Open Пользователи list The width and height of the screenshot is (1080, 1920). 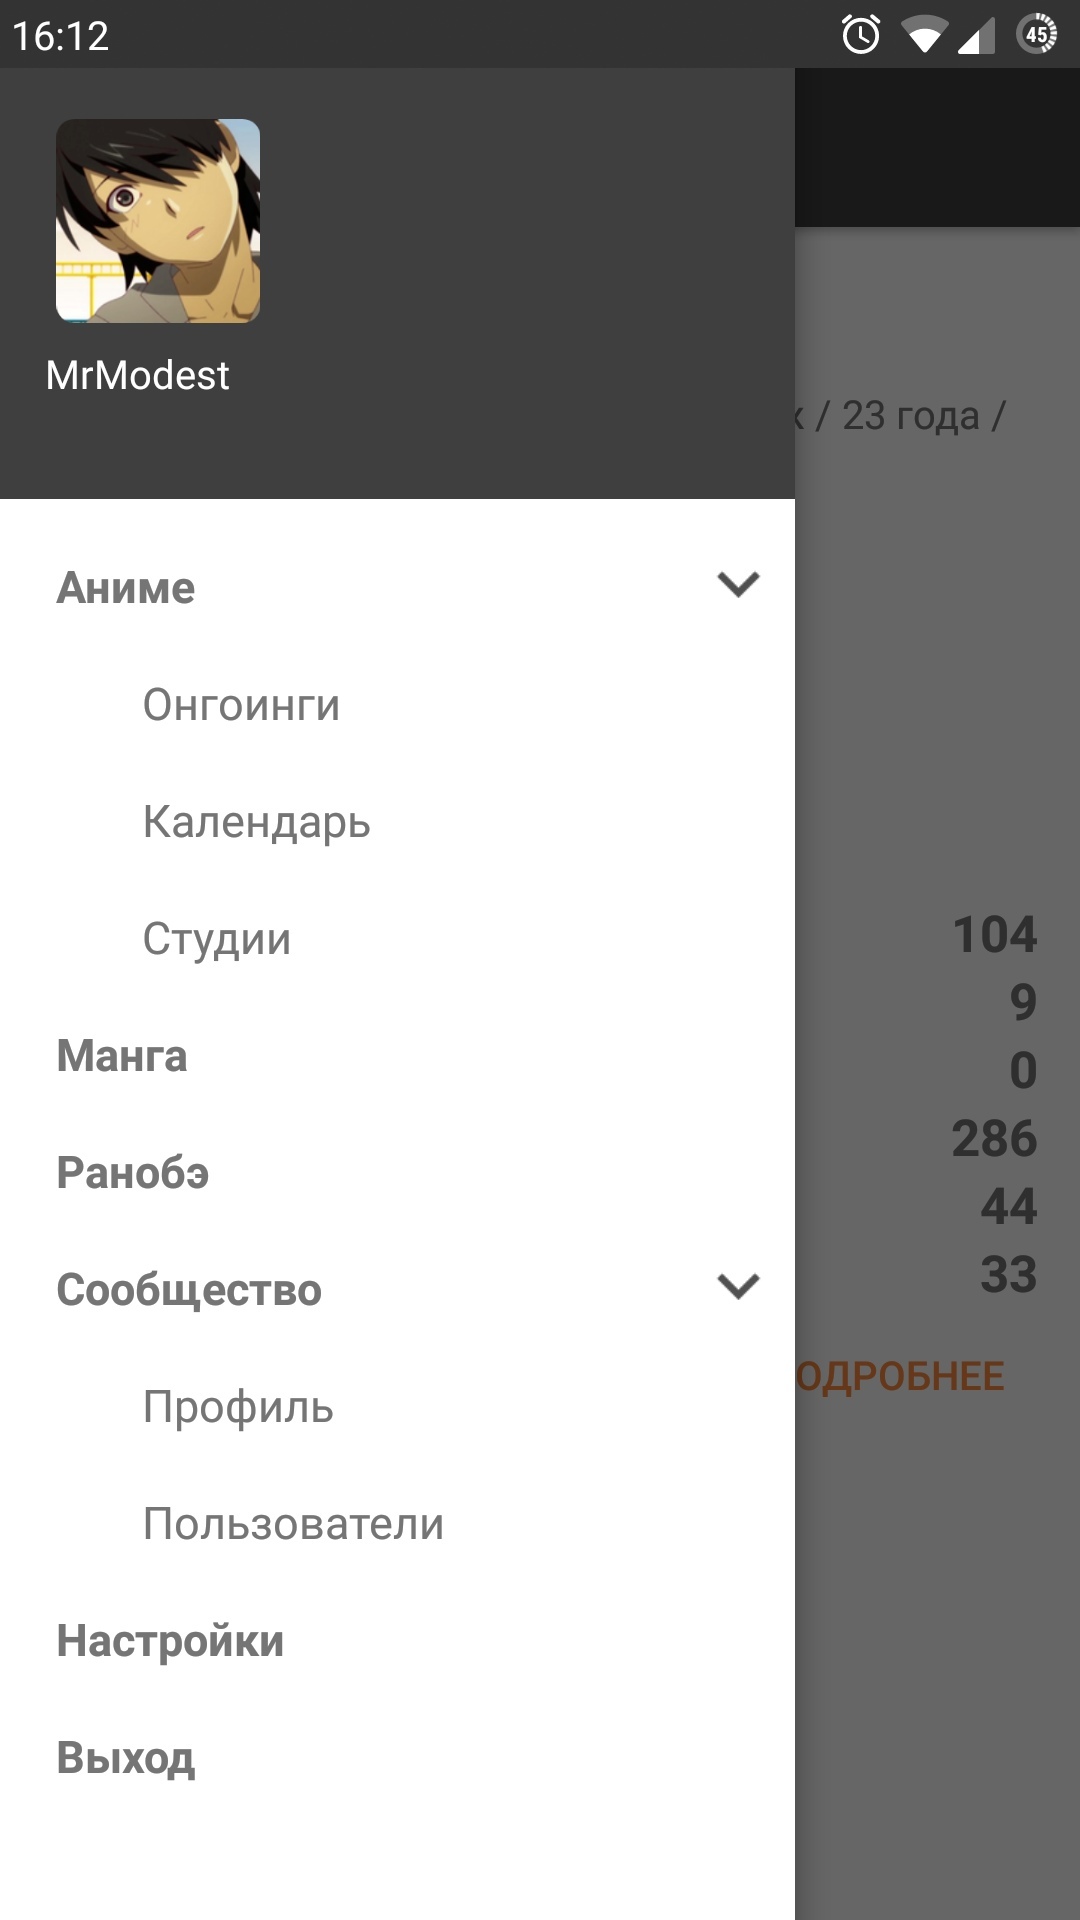coord(293,1524)
